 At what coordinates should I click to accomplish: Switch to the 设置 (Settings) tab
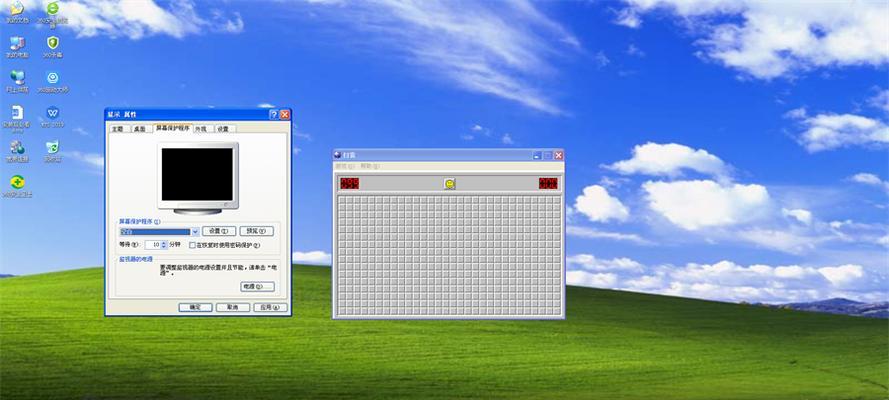pos(223,129)
